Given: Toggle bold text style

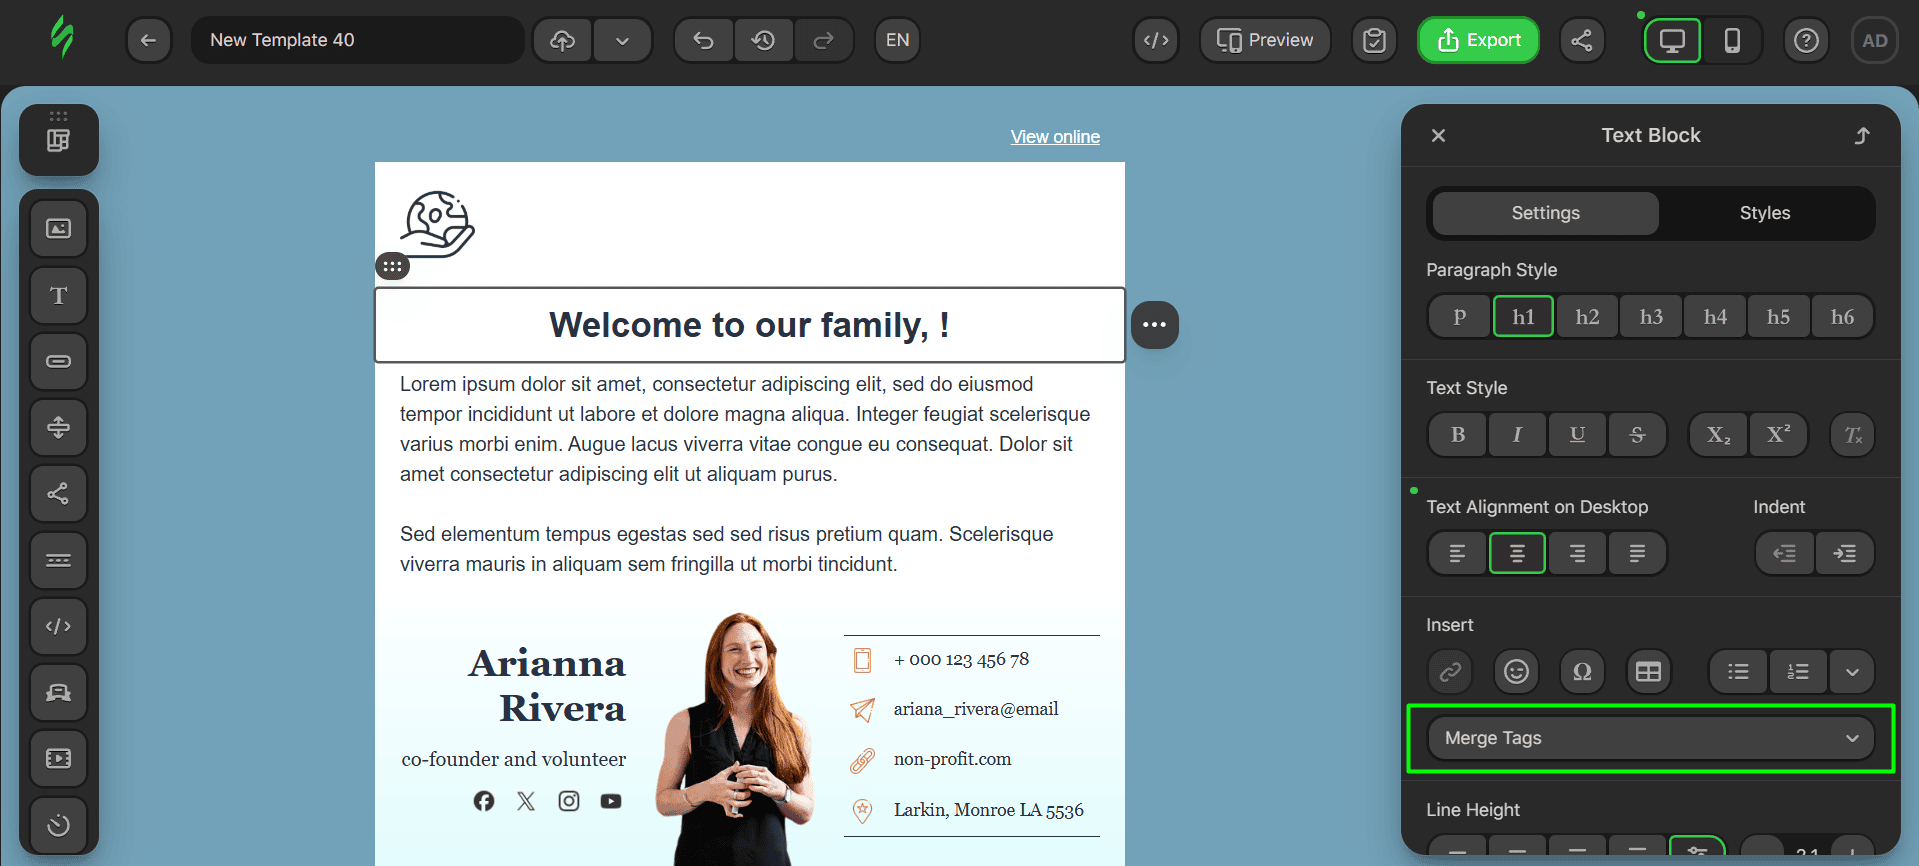Looking at the screenshot, I should point(1458,435).
